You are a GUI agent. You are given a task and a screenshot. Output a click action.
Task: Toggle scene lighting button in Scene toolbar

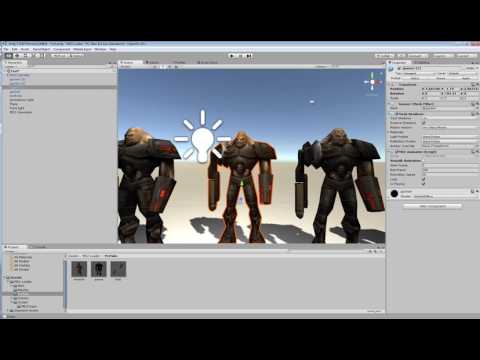tap(163, 67)
